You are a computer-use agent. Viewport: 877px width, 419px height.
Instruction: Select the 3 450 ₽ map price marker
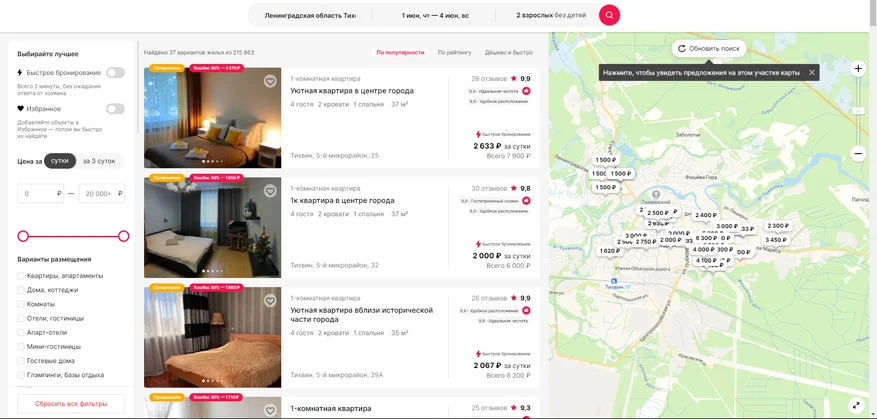pyautogui.click(x=776, y=240)
